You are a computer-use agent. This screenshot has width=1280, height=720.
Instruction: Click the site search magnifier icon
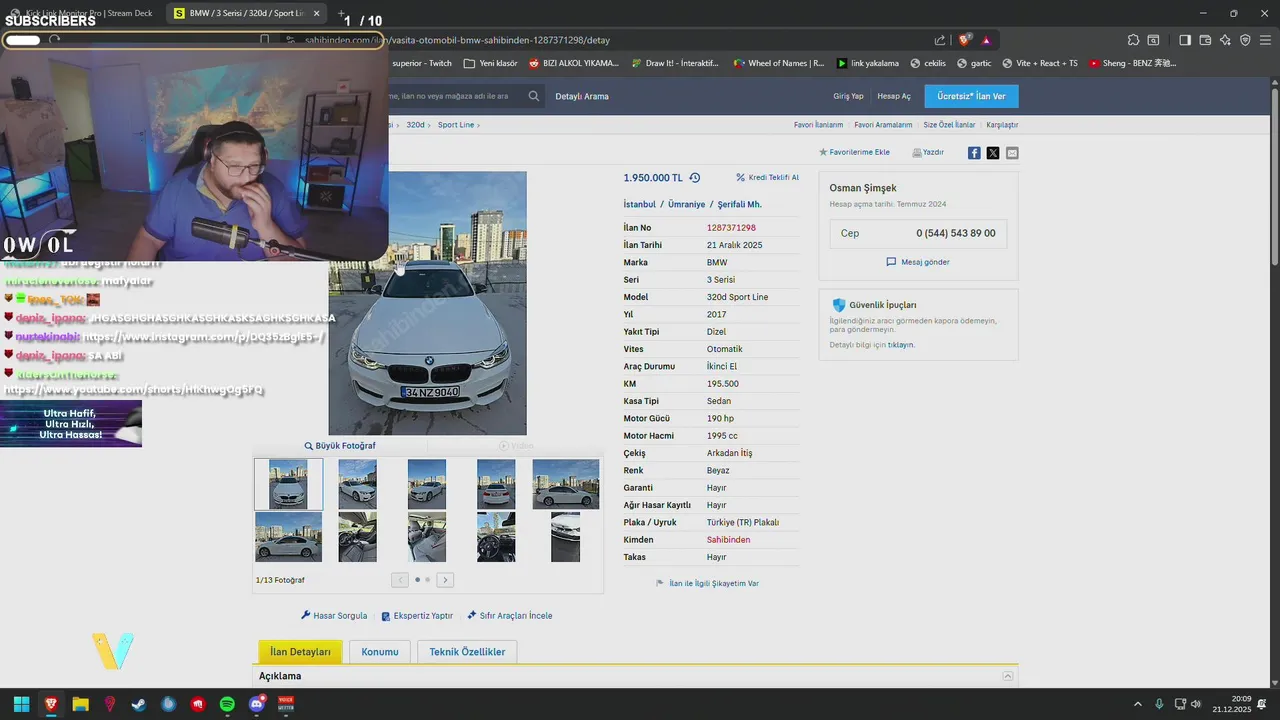click(534, 96)
